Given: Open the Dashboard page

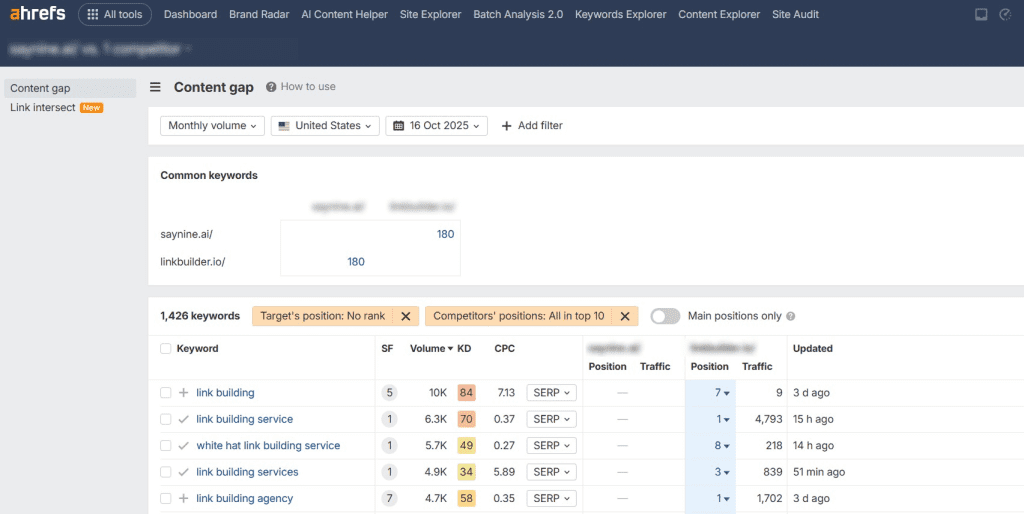Looking at the screenshot, I should 190,14.
